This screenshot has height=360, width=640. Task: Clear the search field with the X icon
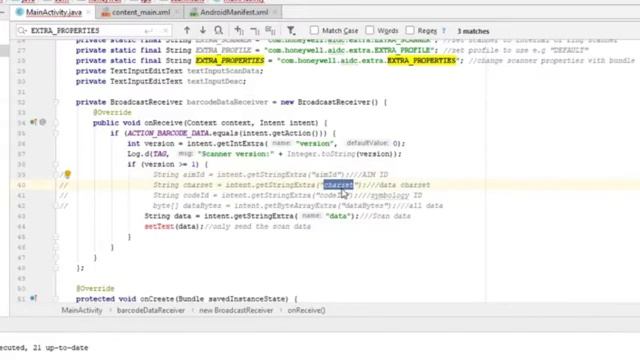(165, 31)
